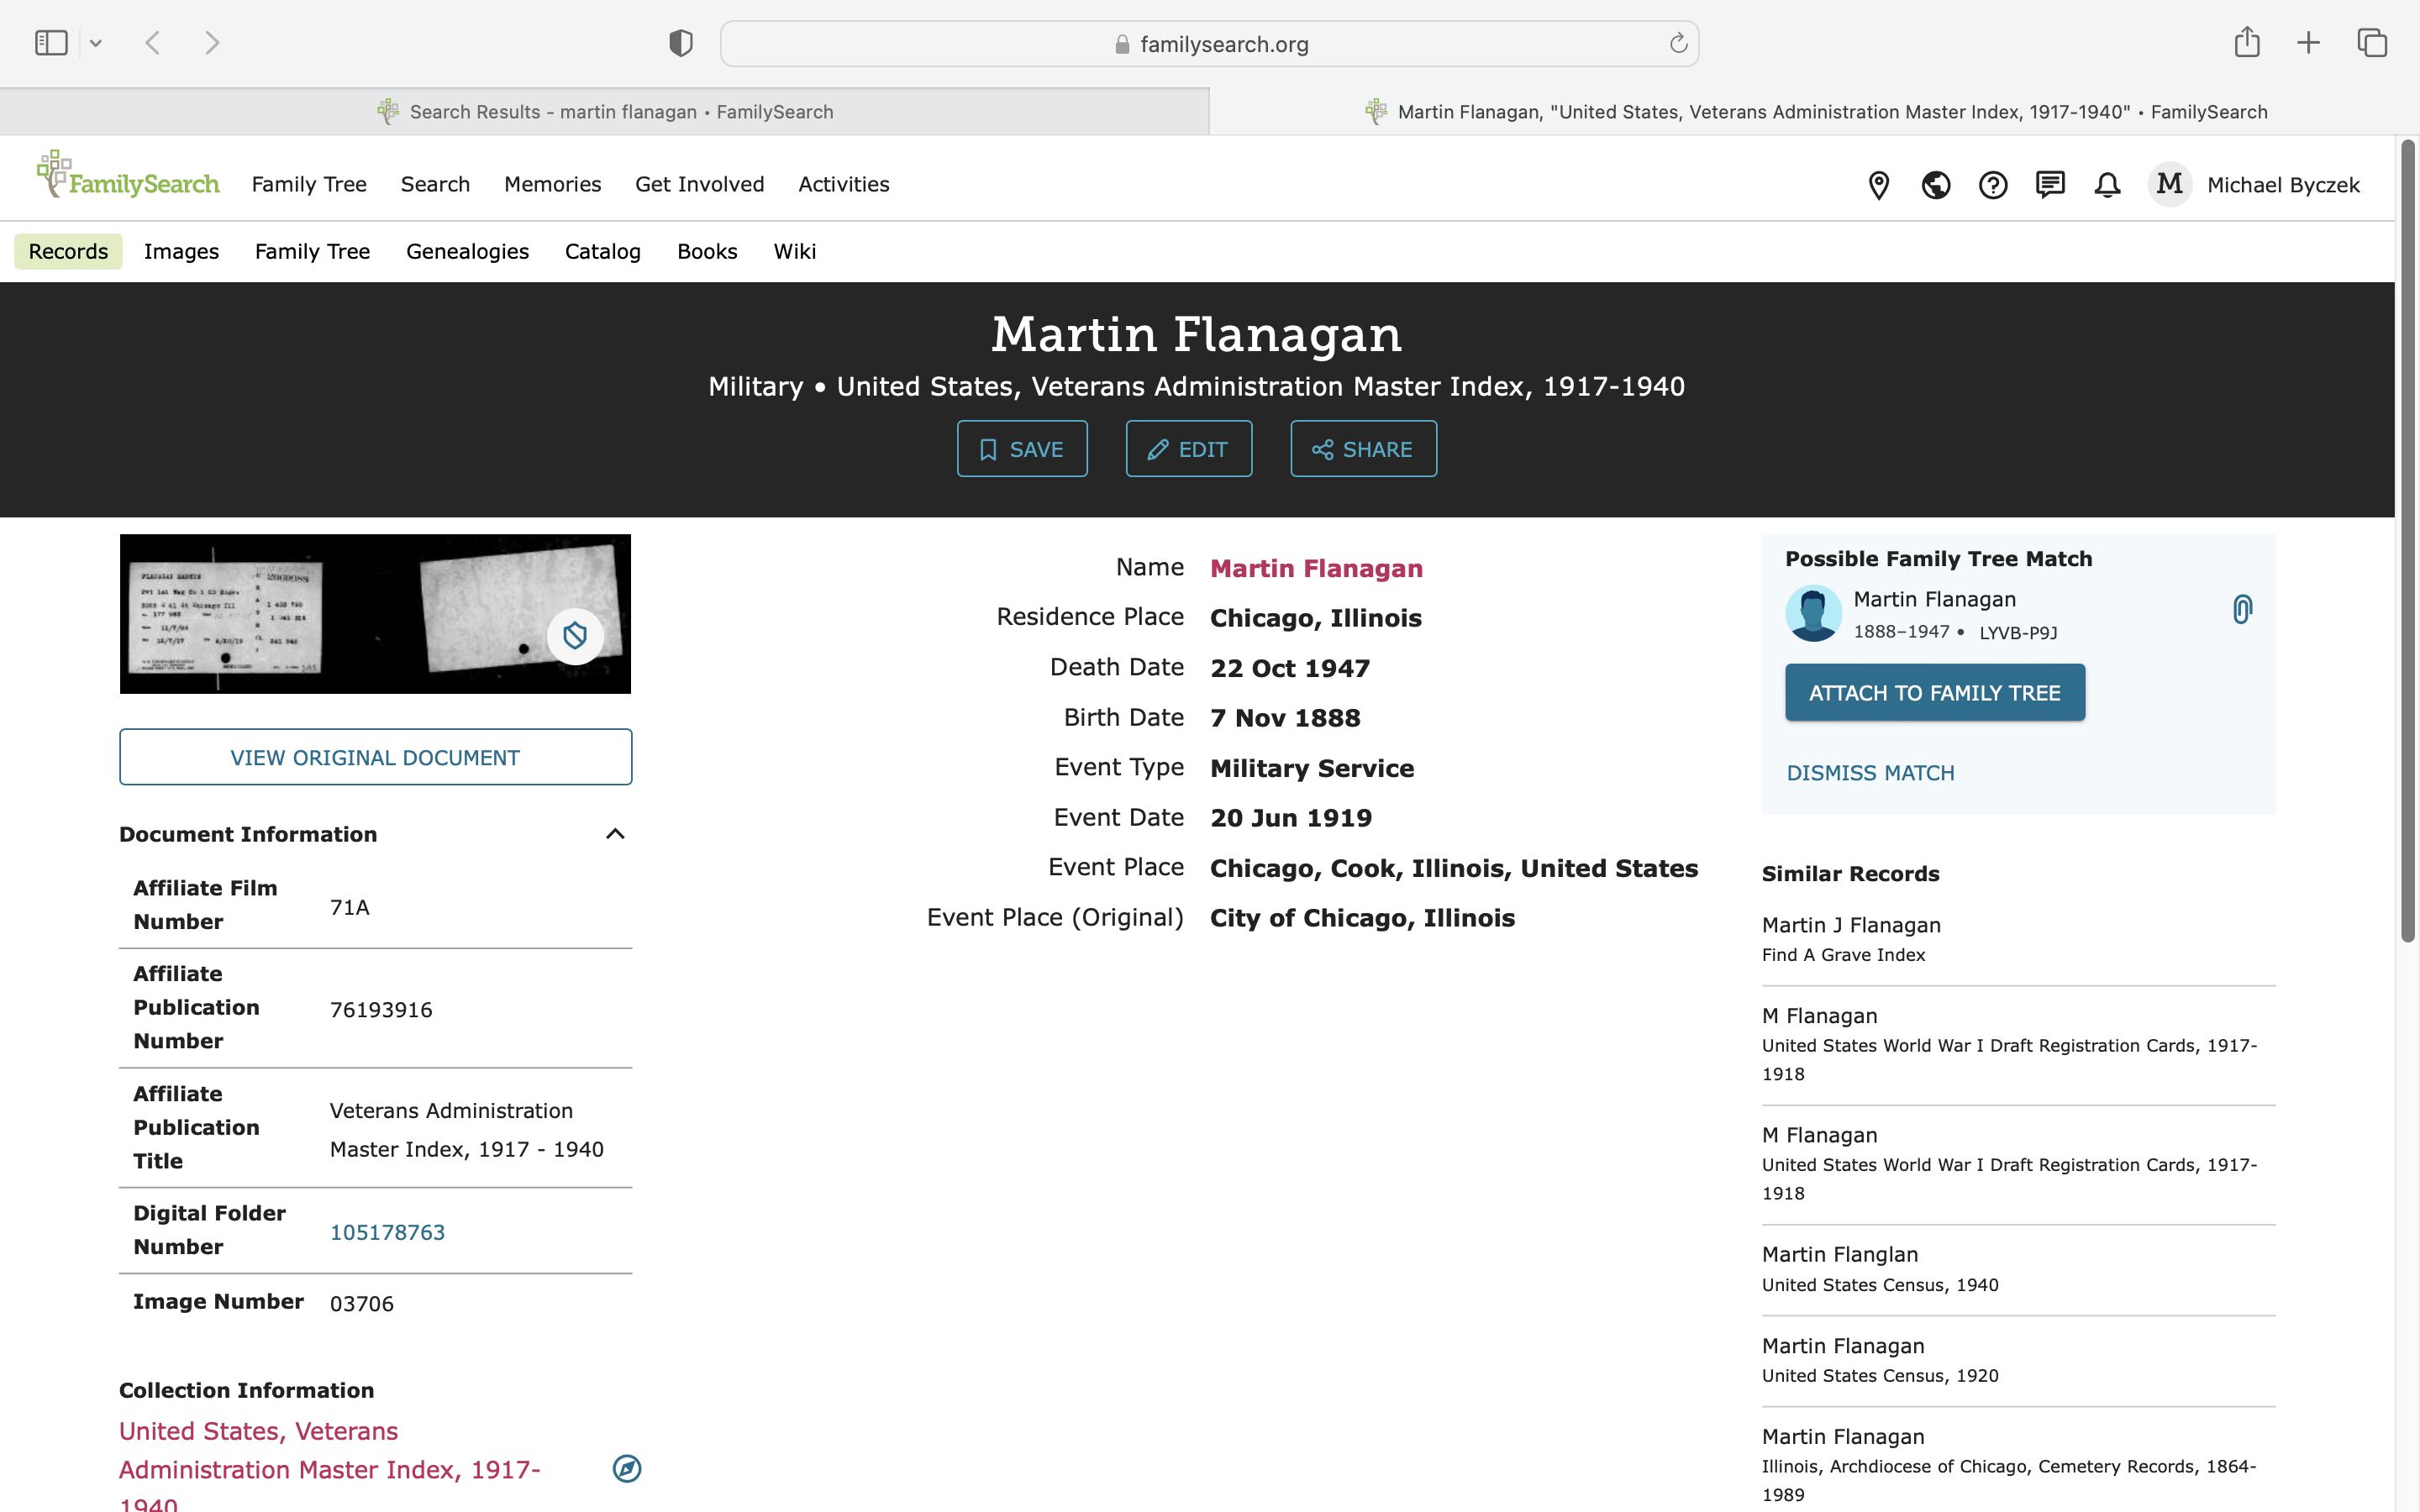Open the messages chat icon
Screen dimensions: 2420x1512
click(2050, 185)
